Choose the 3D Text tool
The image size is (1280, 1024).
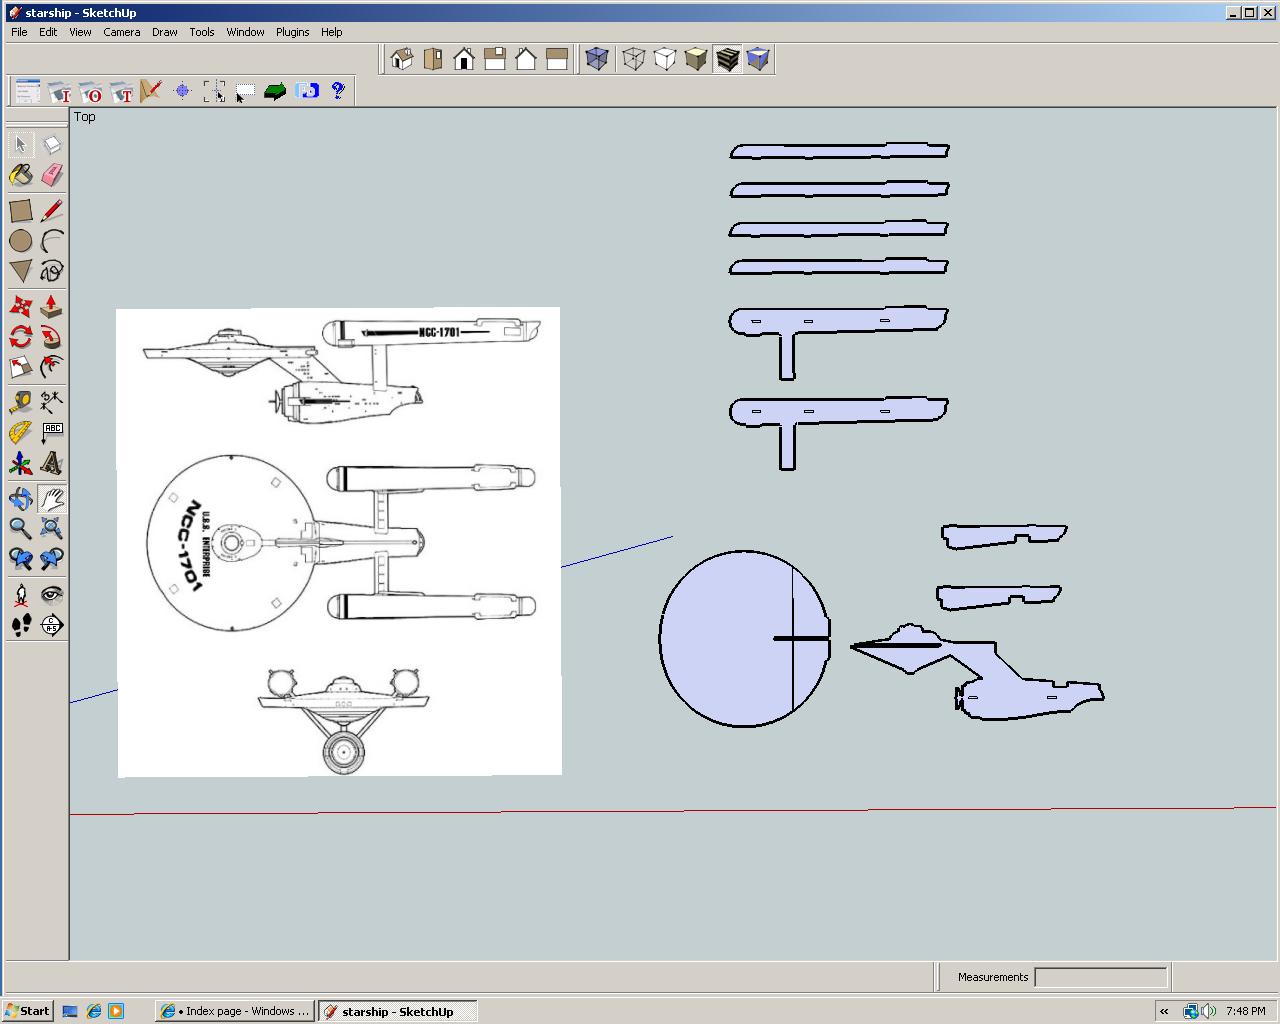tap(52, 464)
